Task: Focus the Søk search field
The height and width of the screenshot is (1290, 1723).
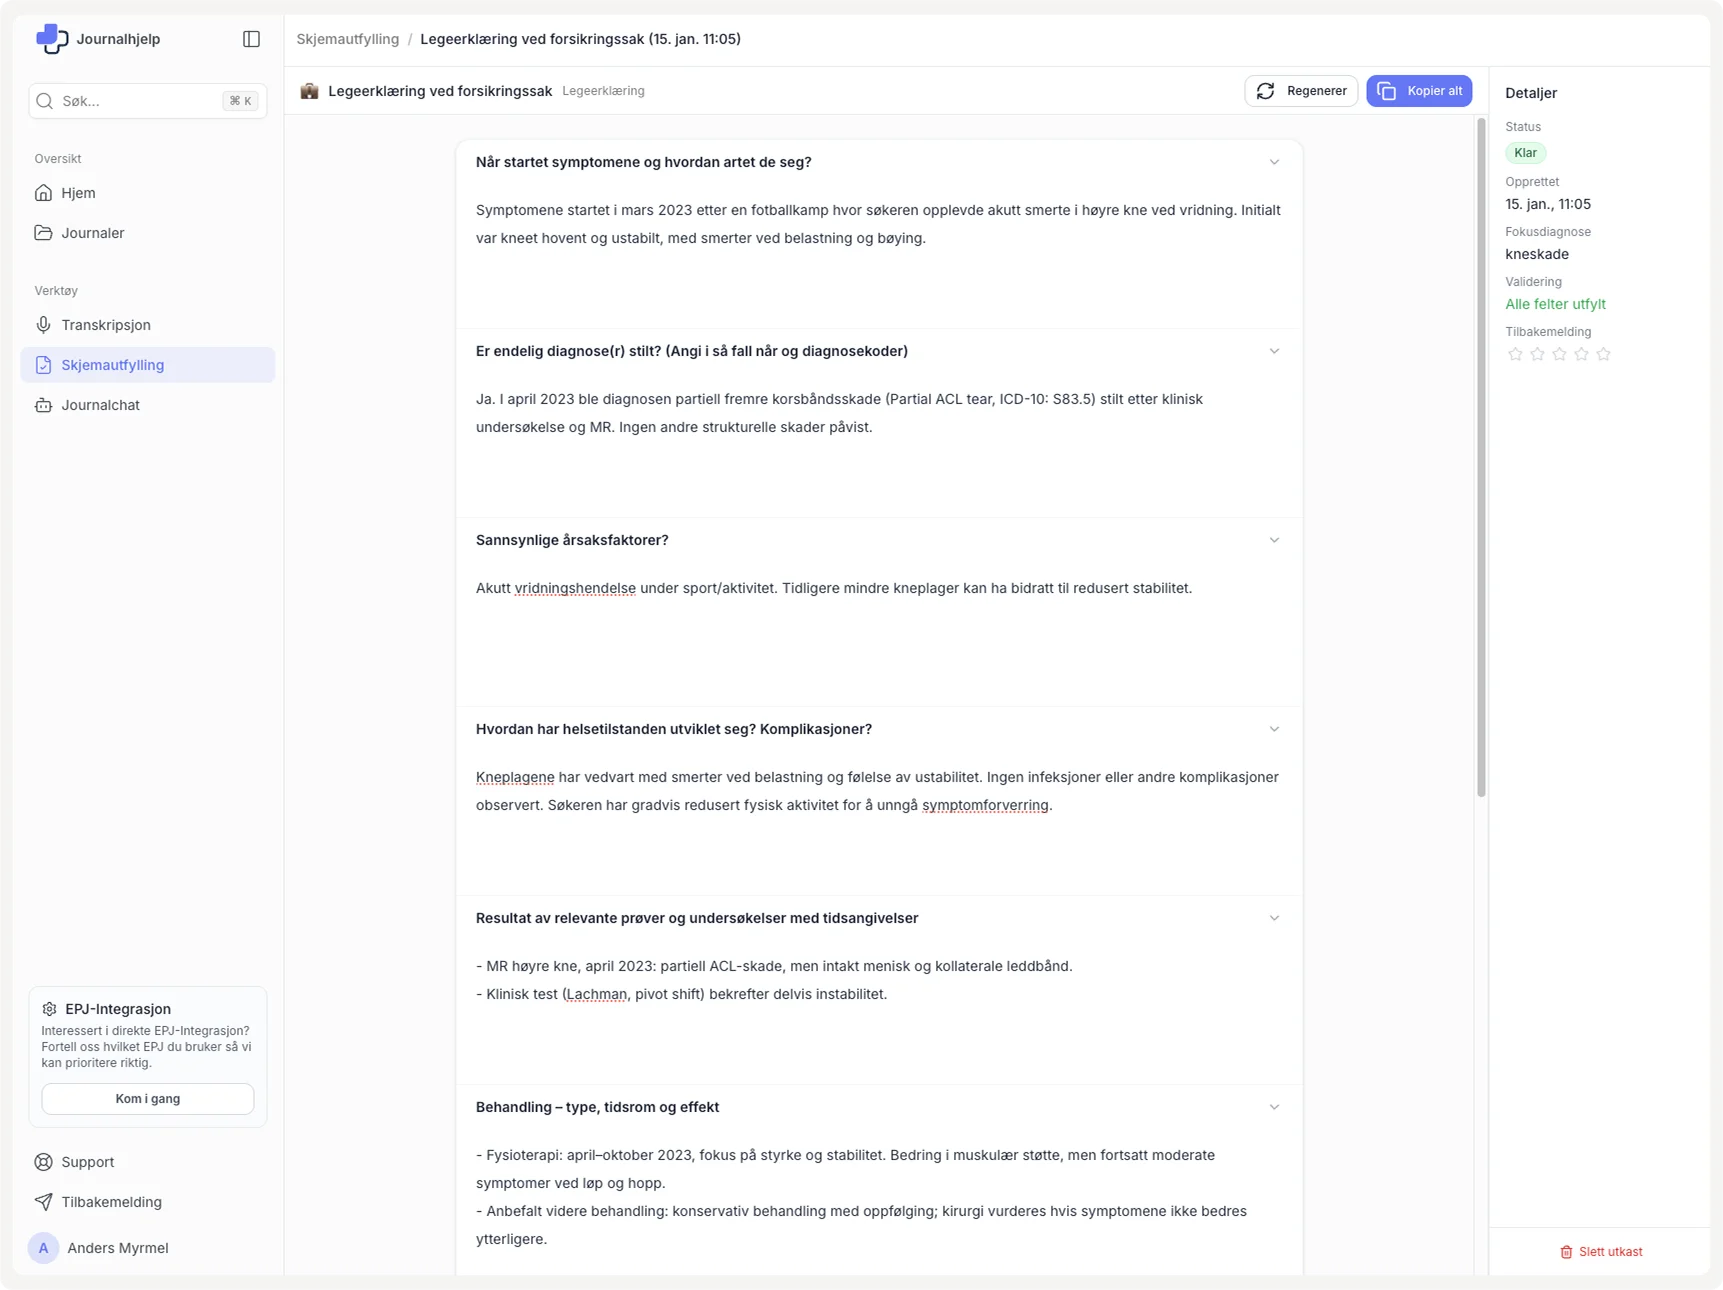Action: point(140,101)
